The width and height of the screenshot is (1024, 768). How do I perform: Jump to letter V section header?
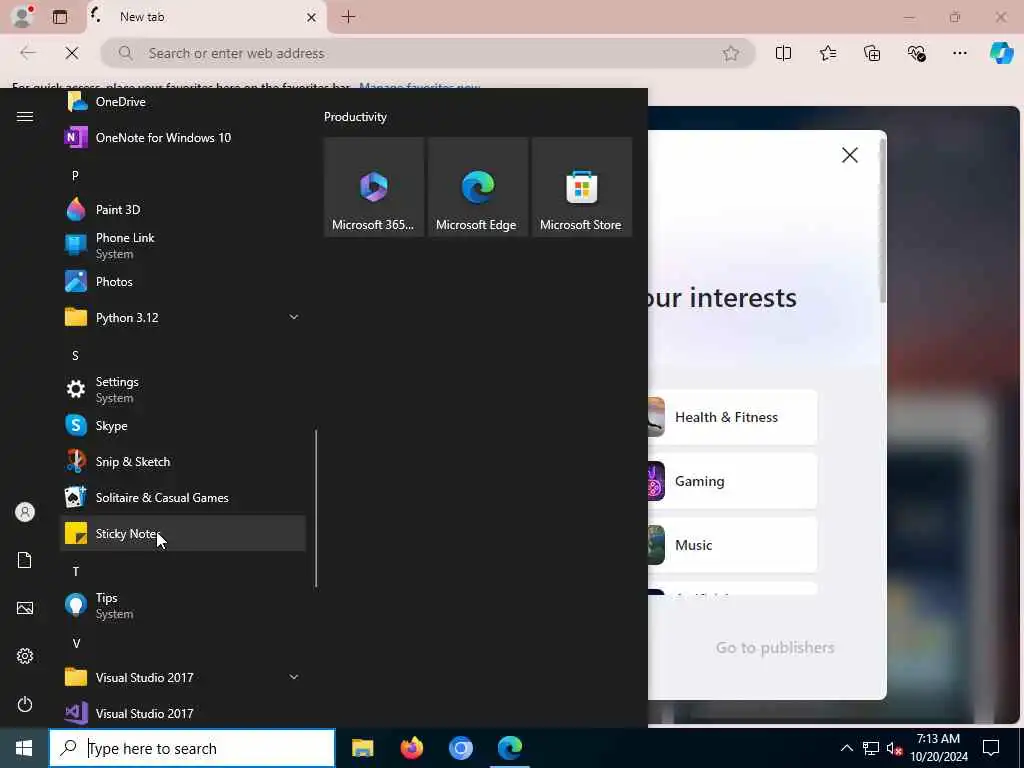[x=76, y=643]
